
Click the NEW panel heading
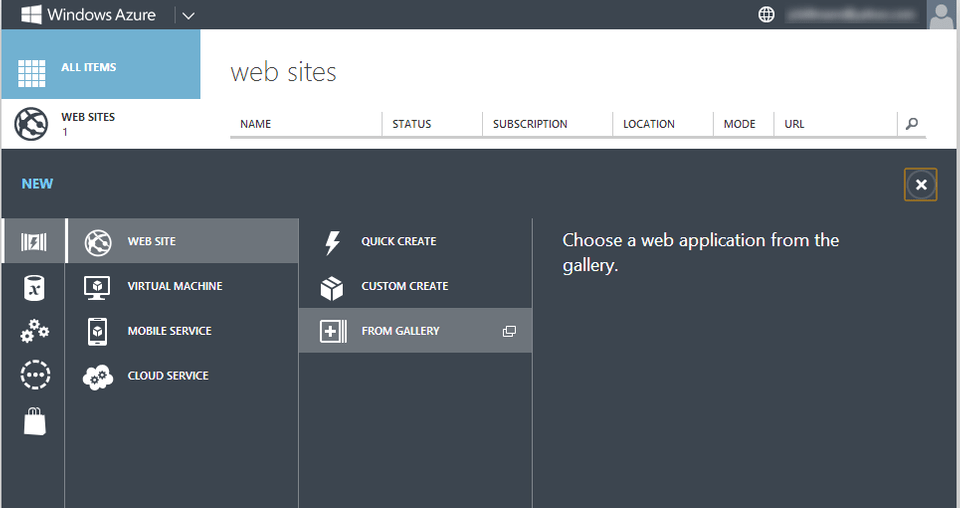37,184
